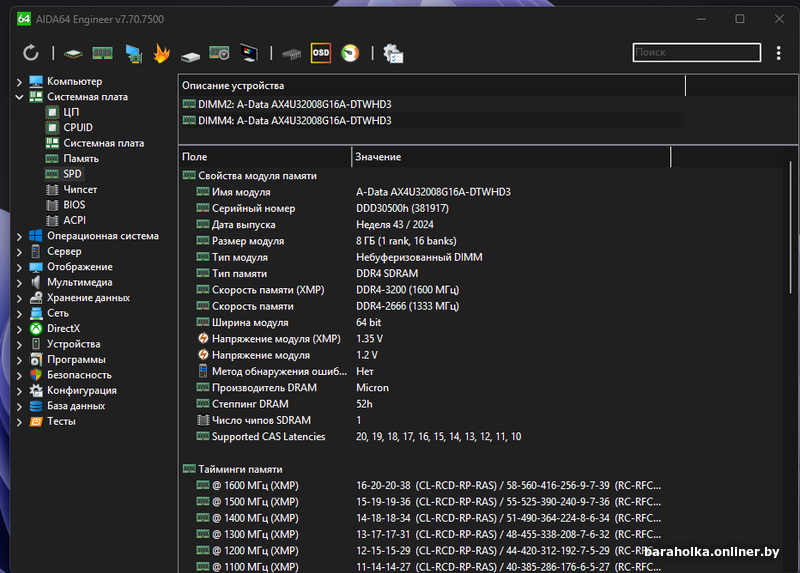Click the Поле column header
Viewport: 800px width, 573px height.
click(x=265, y=157)
